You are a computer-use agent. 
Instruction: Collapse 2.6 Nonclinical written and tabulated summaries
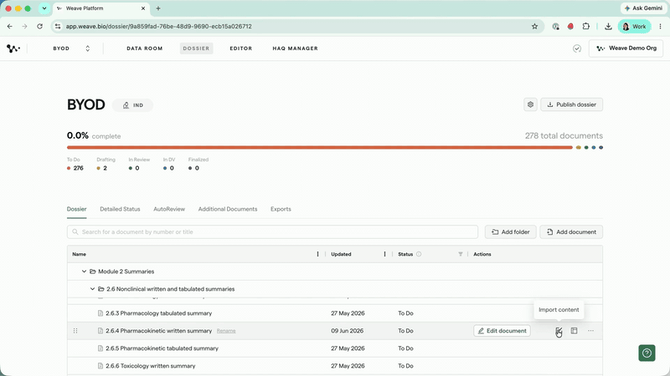click(92, 289)
